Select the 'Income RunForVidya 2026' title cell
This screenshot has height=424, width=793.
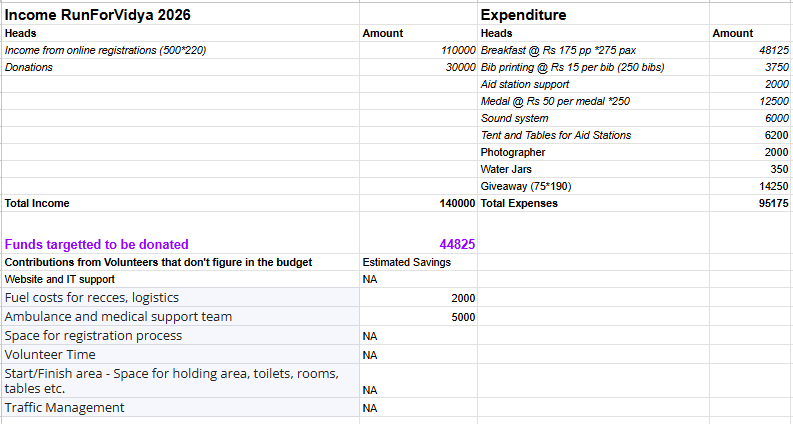[x=98, y=15]
